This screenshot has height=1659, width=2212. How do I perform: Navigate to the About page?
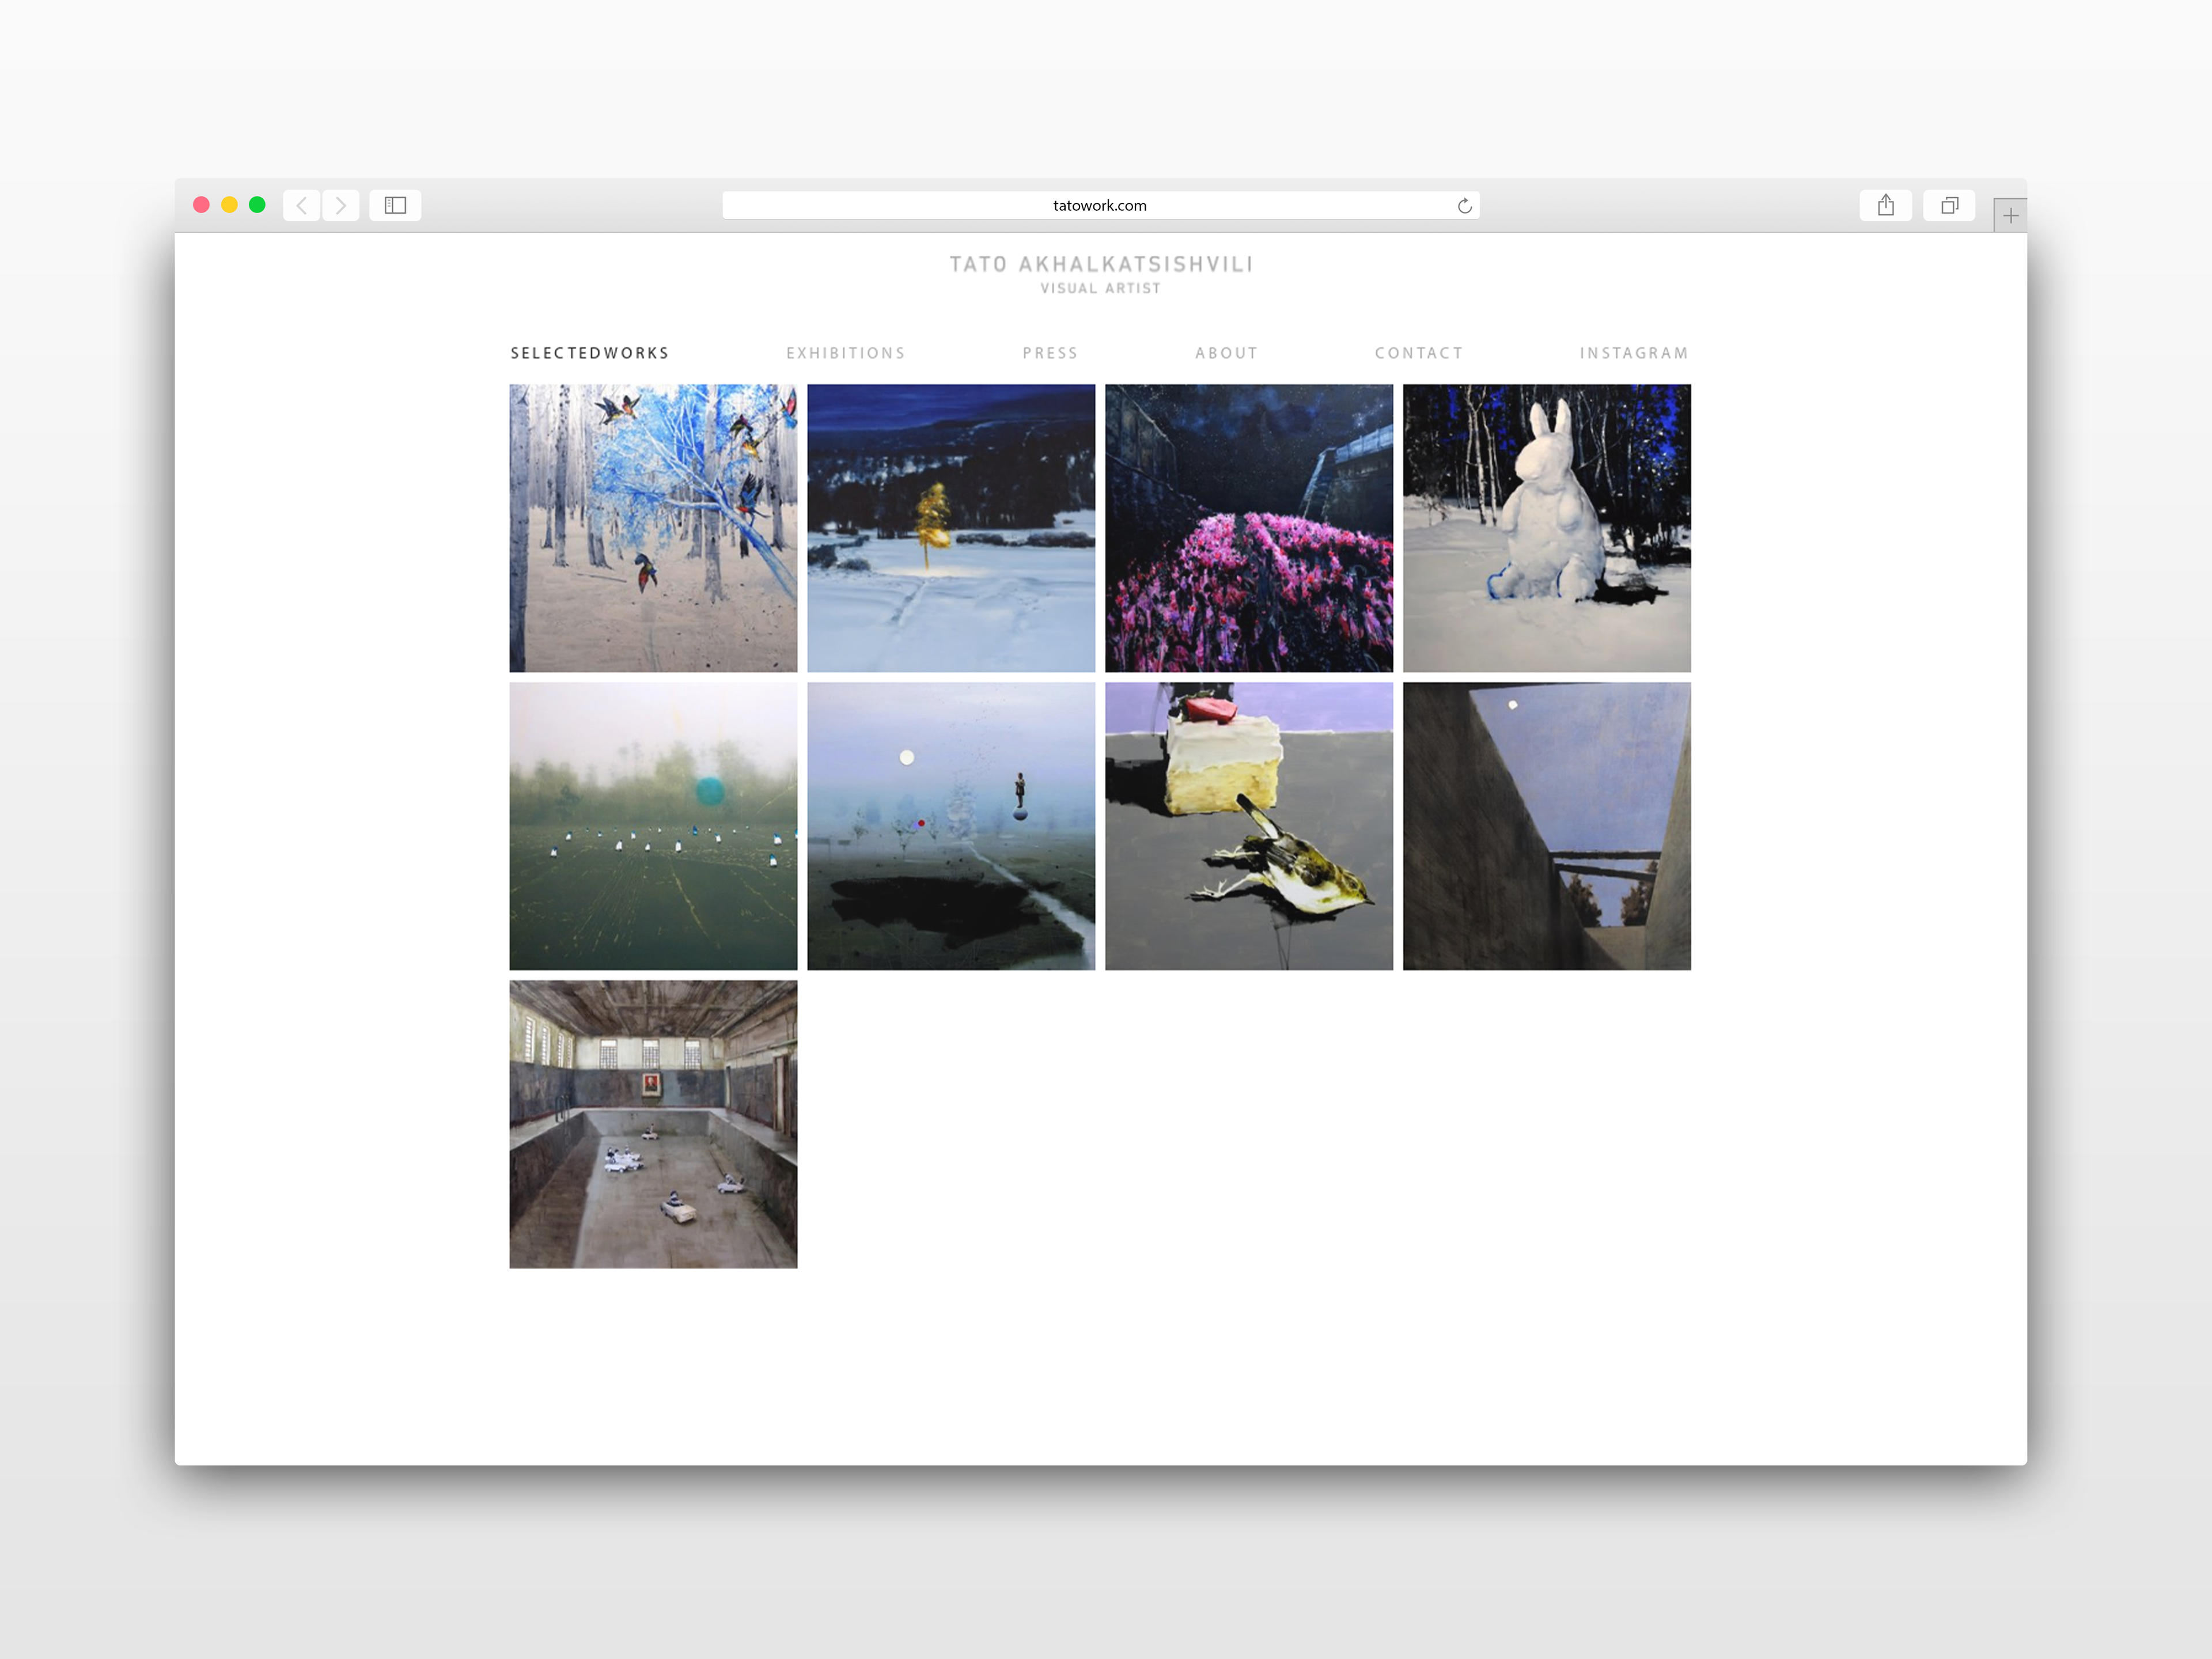coord(1226,353)
